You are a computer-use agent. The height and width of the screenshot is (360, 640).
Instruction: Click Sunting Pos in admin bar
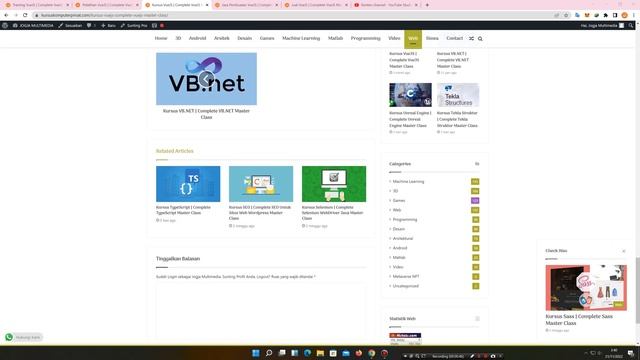[134, 25]
